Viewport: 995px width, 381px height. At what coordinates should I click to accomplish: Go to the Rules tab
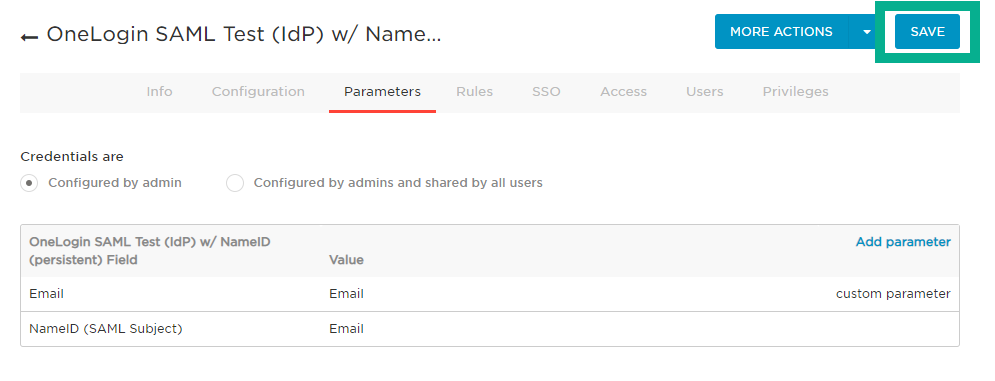click(x=474, y=91)
